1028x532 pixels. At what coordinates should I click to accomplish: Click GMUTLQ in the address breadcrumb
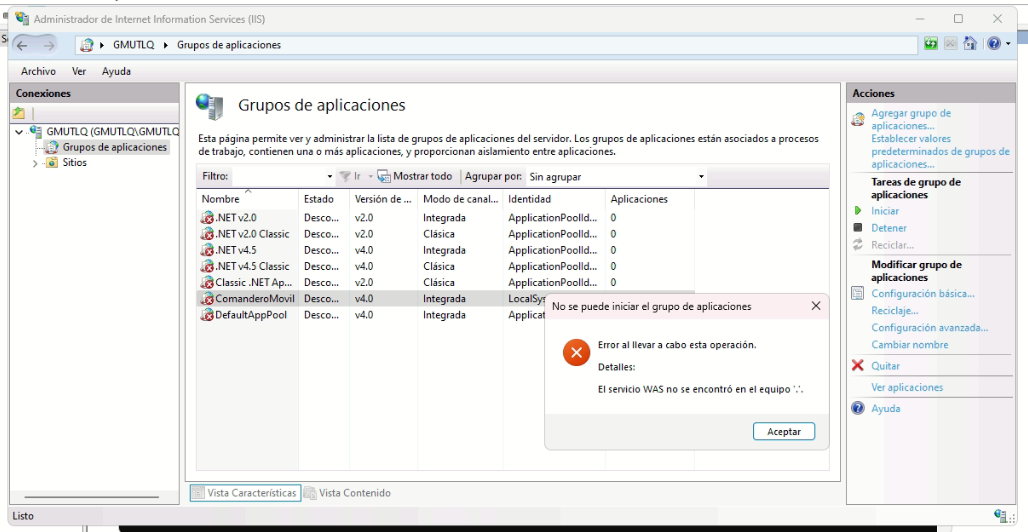[134, 45]
